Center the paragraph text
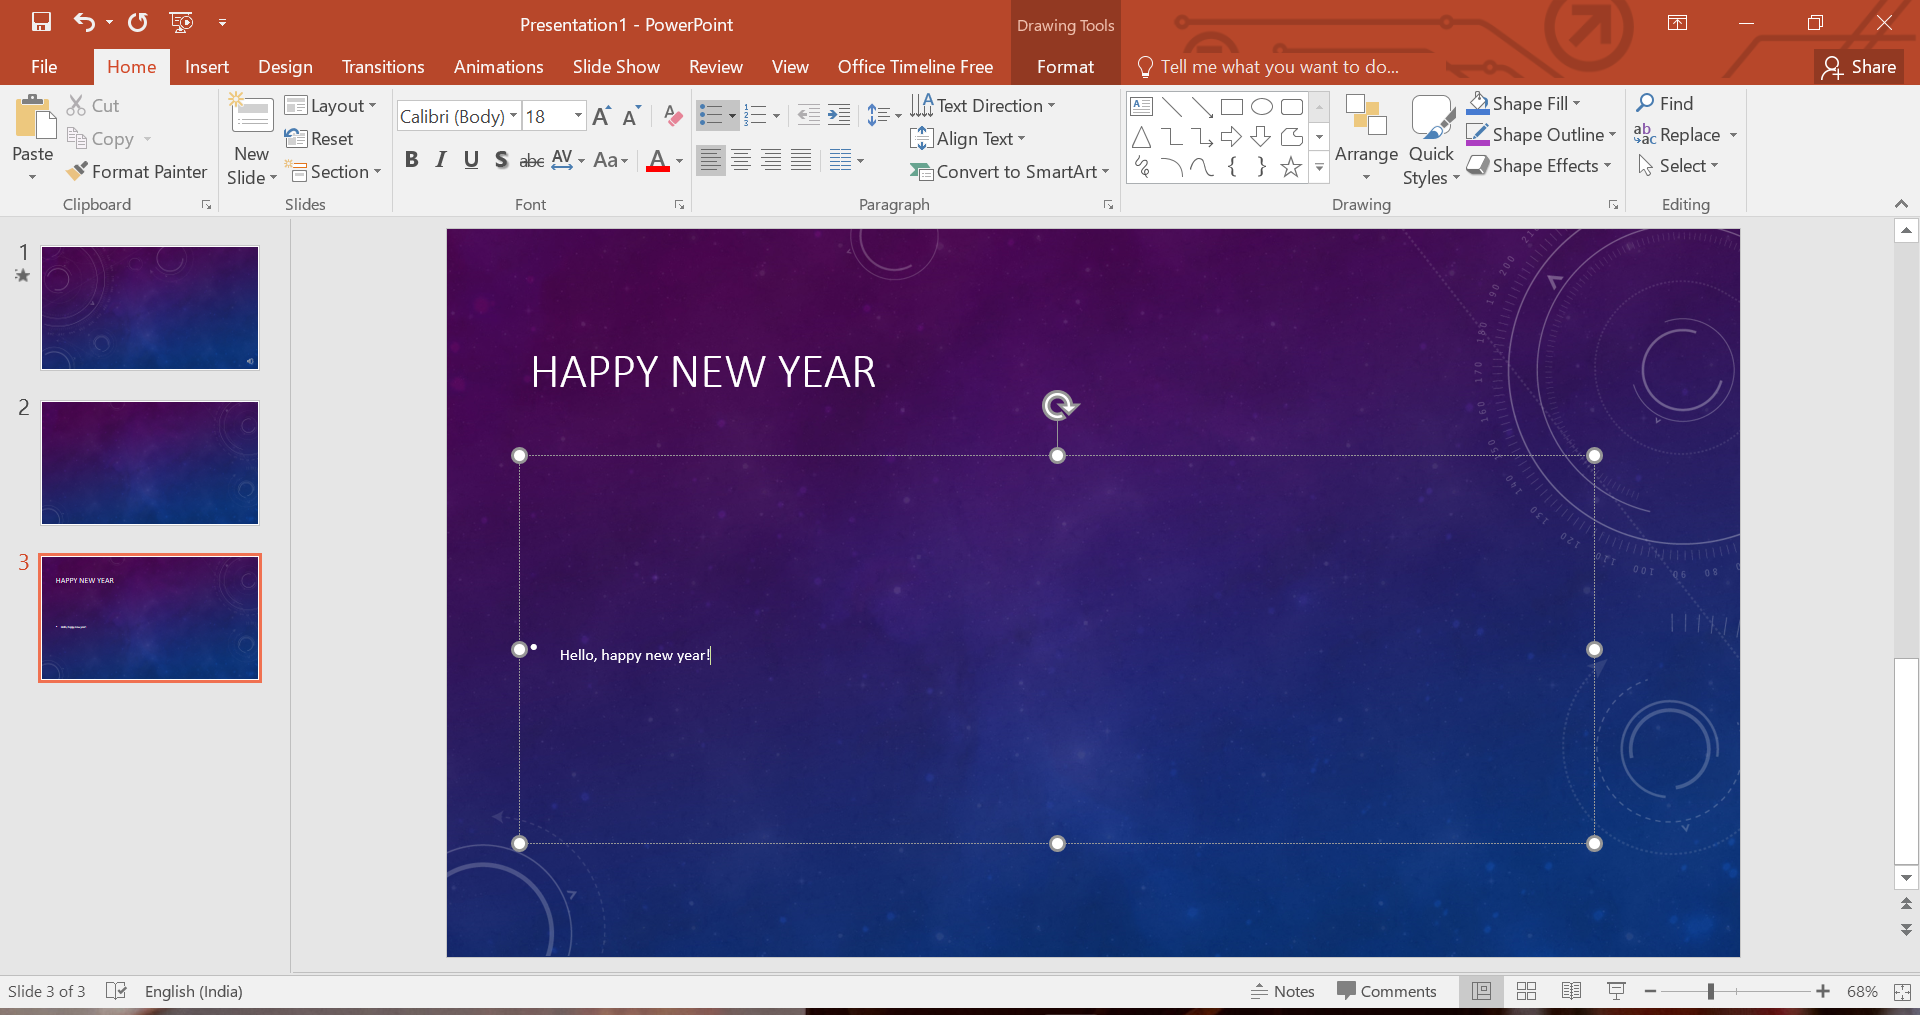Screen dimensions: 1920x1015 pyautogui.click(x=741, y=160)
